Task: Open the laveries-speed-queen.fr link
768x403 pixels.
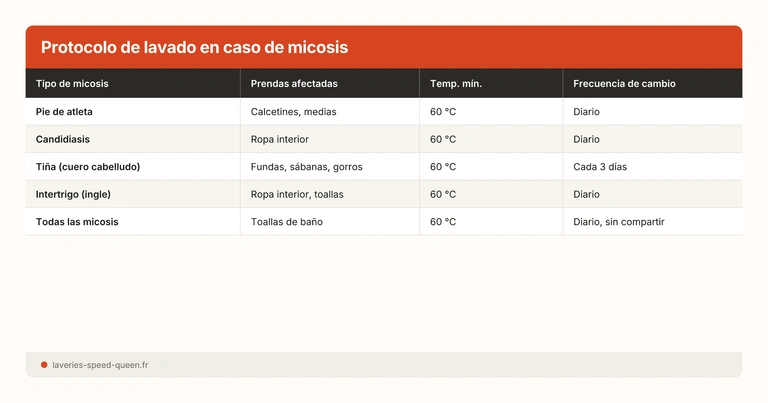Action: [100, 365]
